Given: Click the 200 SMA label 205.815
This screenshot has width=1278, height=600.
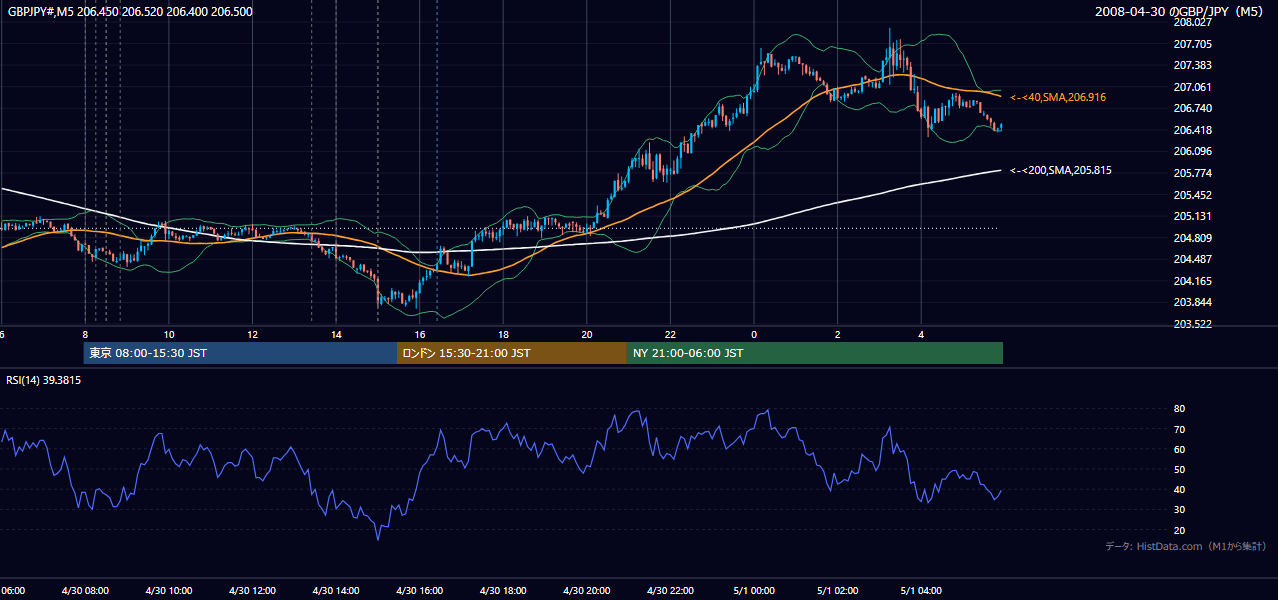Looking at the screenshot, I should pos(1060,170).
